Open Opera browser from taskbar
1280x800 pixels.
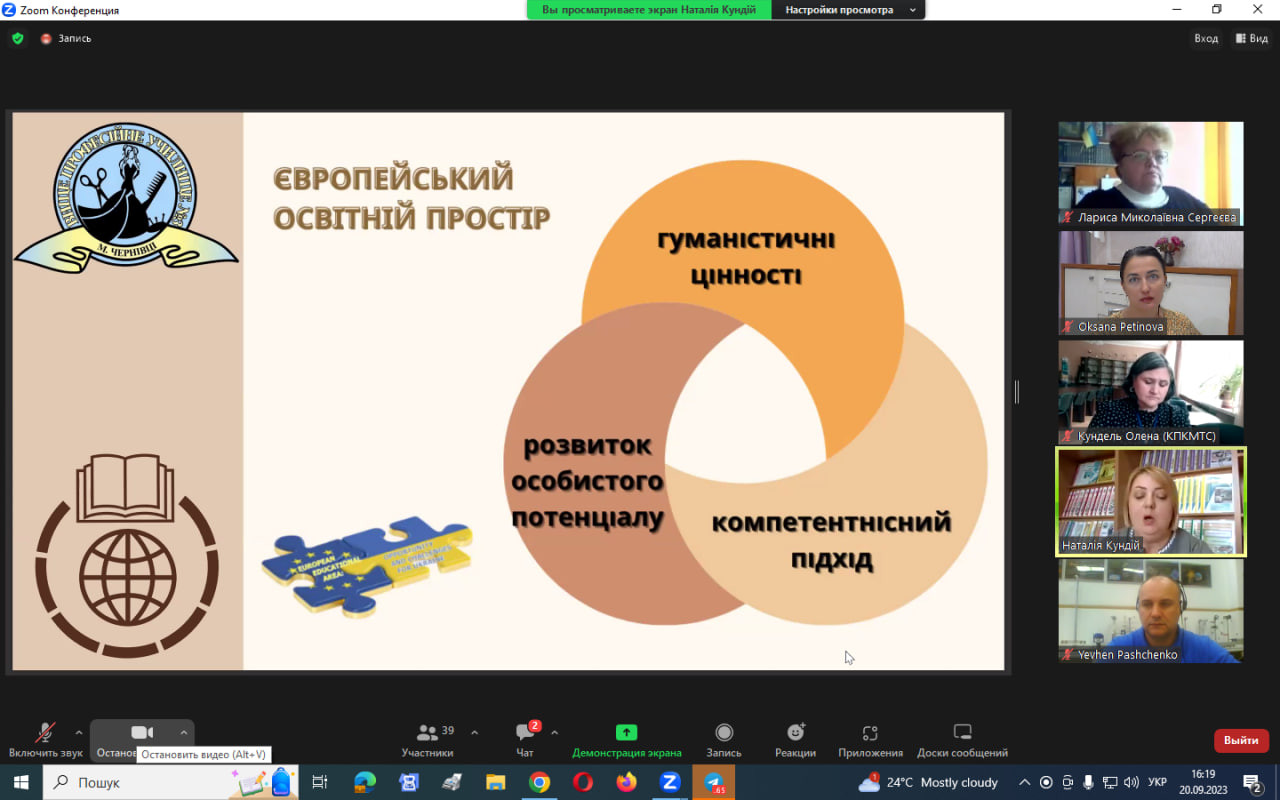point(583,782)
